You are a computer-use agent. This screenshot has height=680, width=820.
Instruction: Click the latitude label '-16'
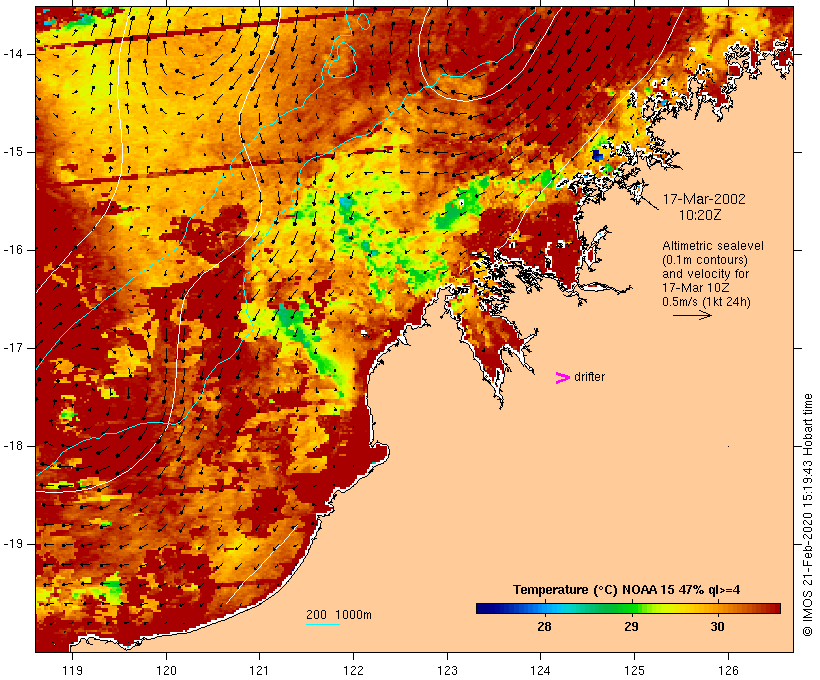coord(12,250)
